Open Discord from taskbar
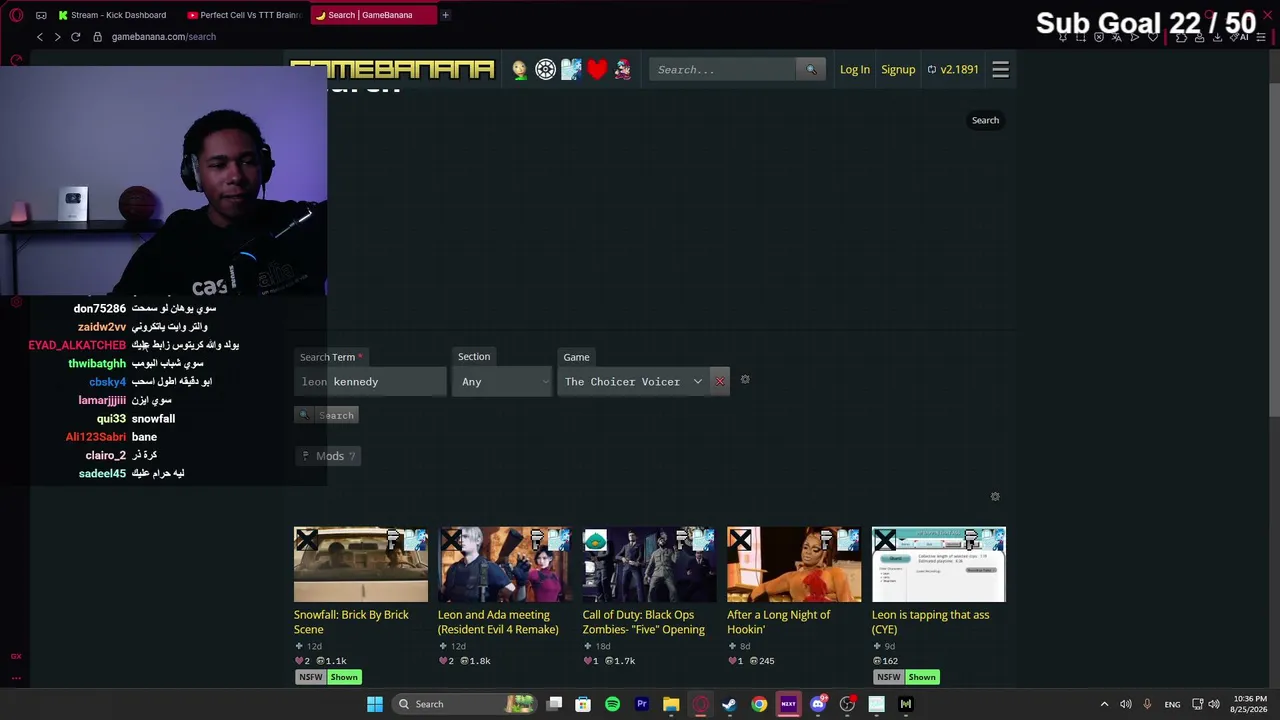This screenshot has height=720, width=1280. pos(818,704)
